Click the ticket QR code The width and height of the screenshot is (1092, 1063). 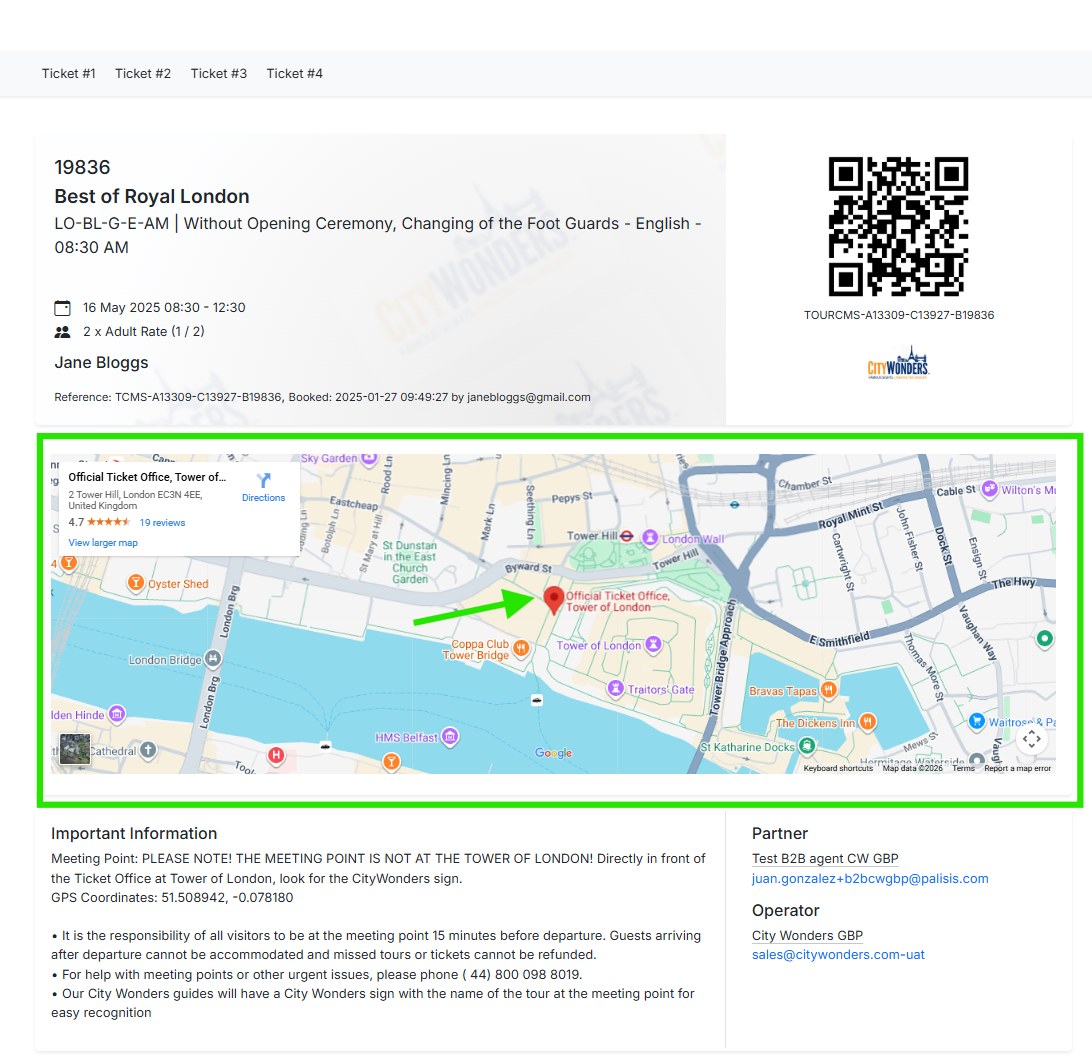tap(898, 226)
